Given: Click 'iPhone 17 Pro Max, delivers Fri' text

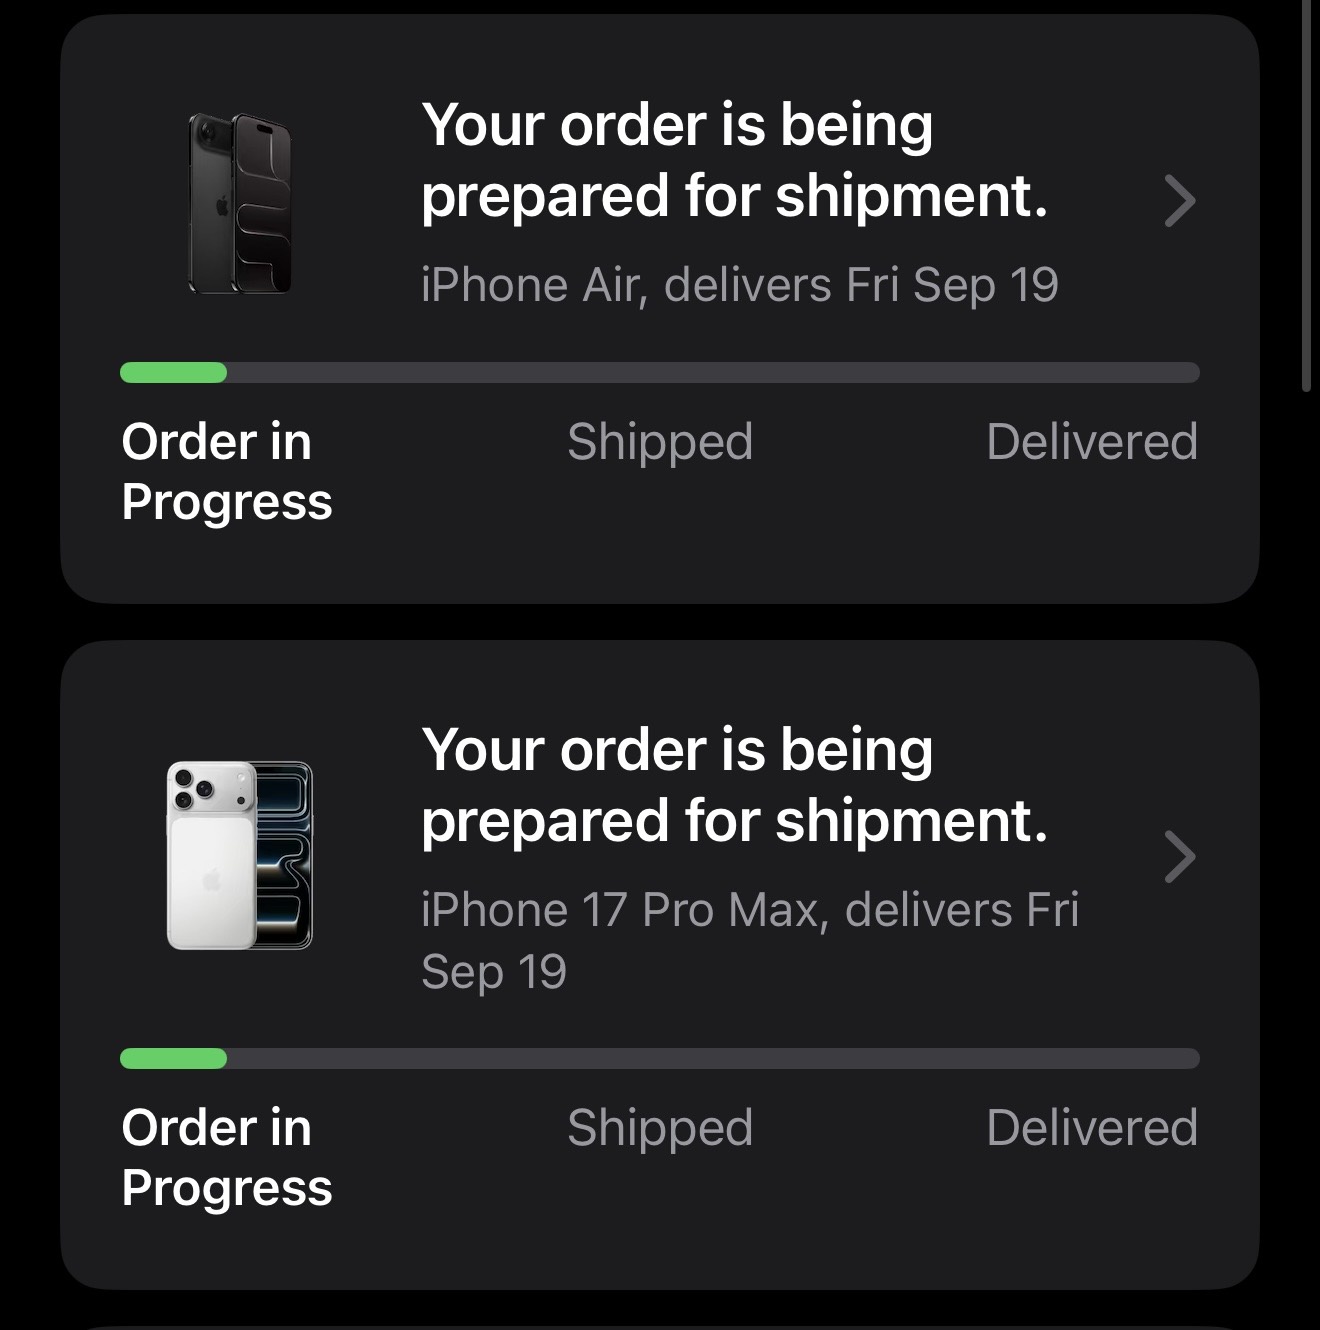Looking at the screenshot, I should (749, 911).
